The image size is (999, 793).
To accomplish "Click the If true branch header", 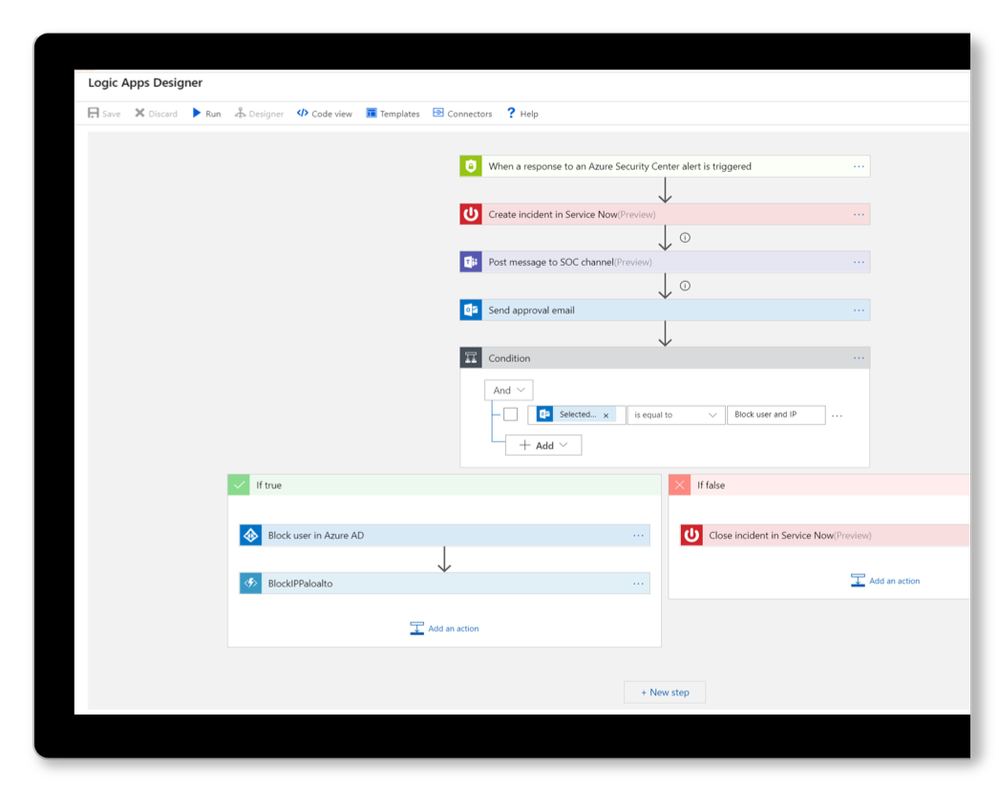I will [x=444, y=485].
